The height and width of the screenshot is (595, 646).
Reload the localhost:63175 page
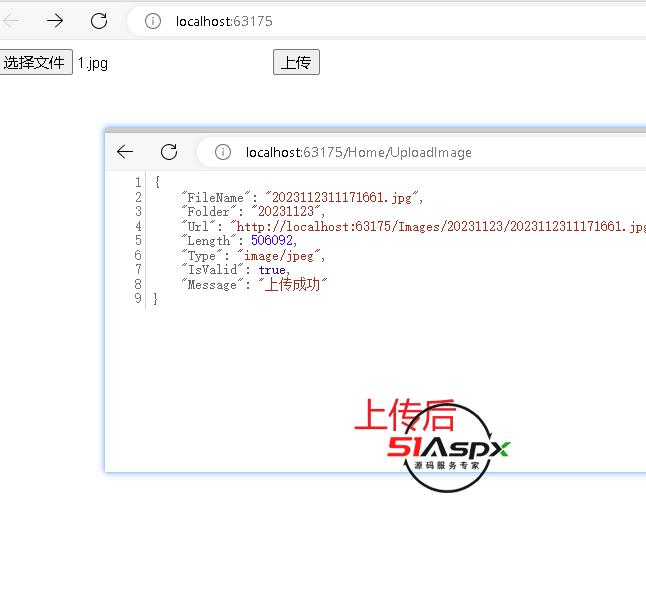click(x=99, y=21)
